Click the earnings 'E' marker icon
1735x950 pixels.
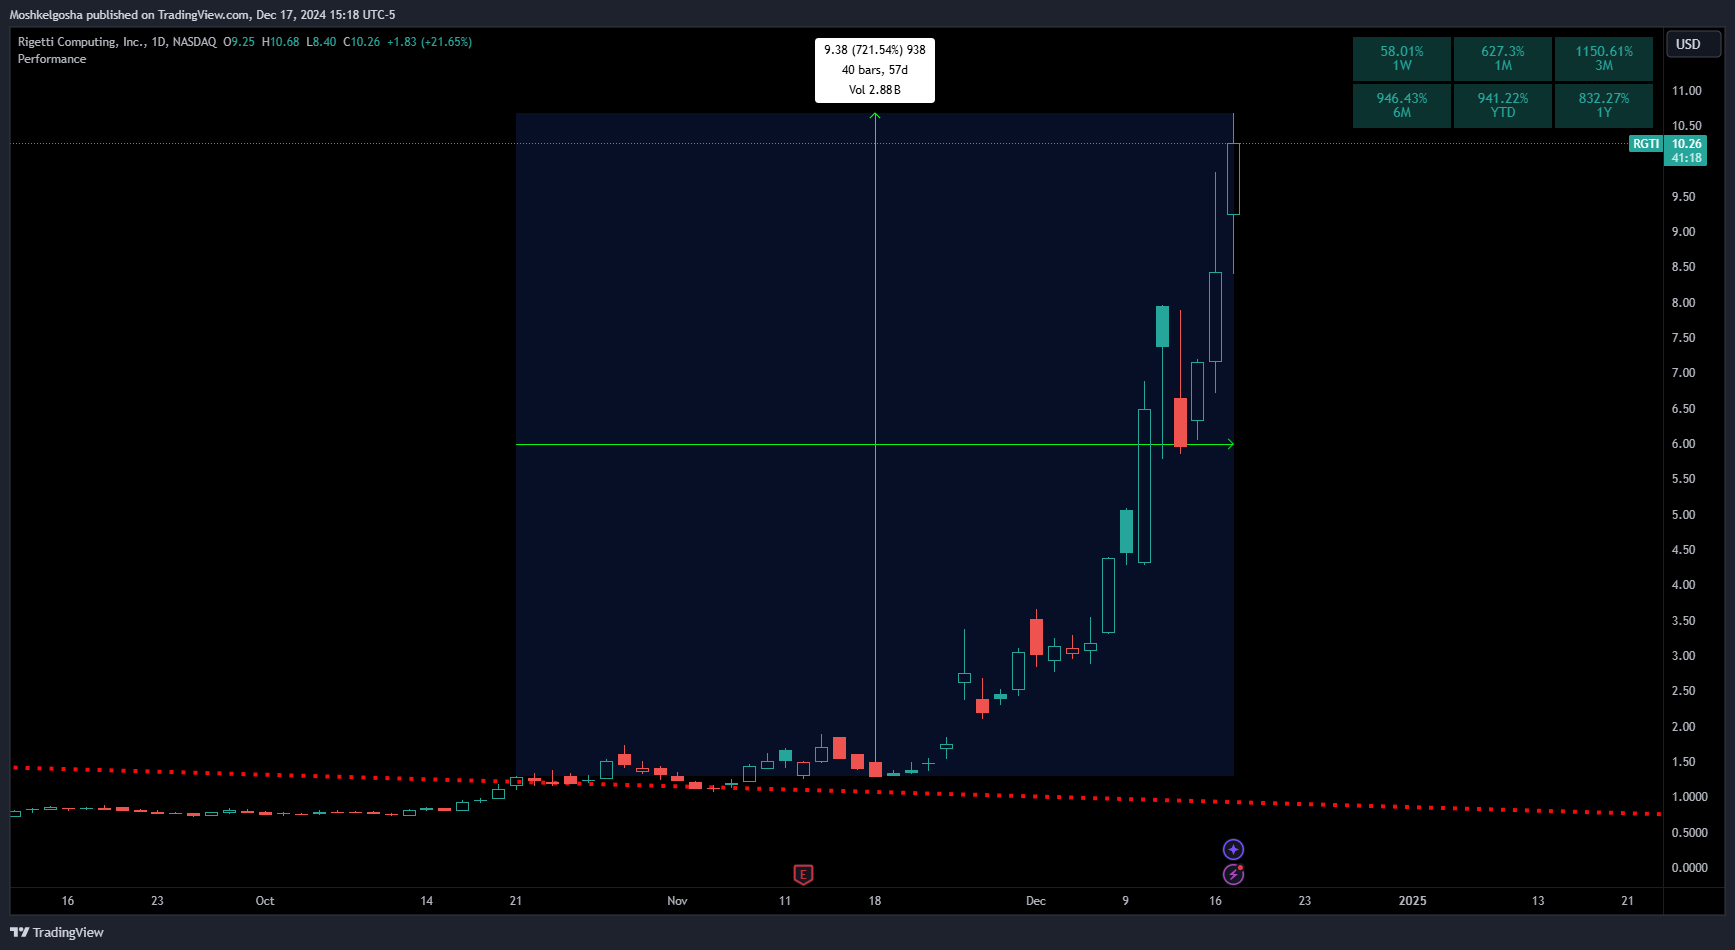point(803,875)
